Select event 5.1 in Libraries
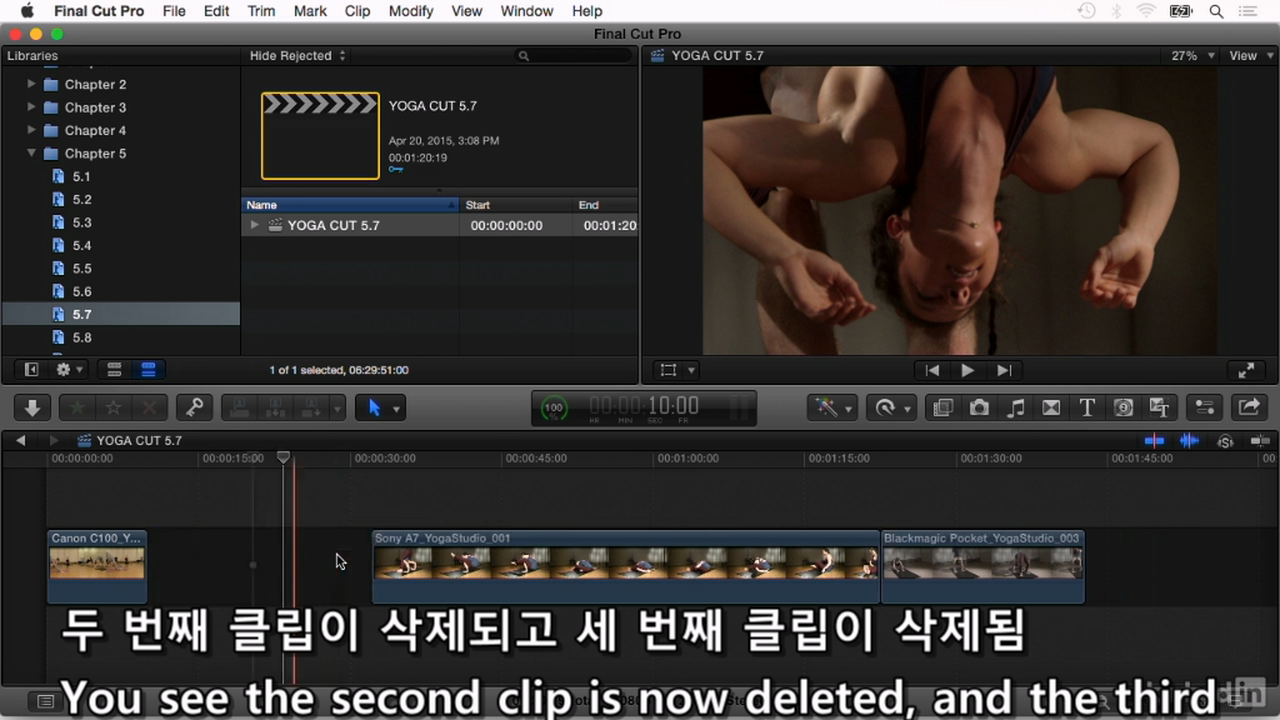Image resolution: width=1280 pixels, height=720 pixels. pyautogui.click(x=81, y=176)
